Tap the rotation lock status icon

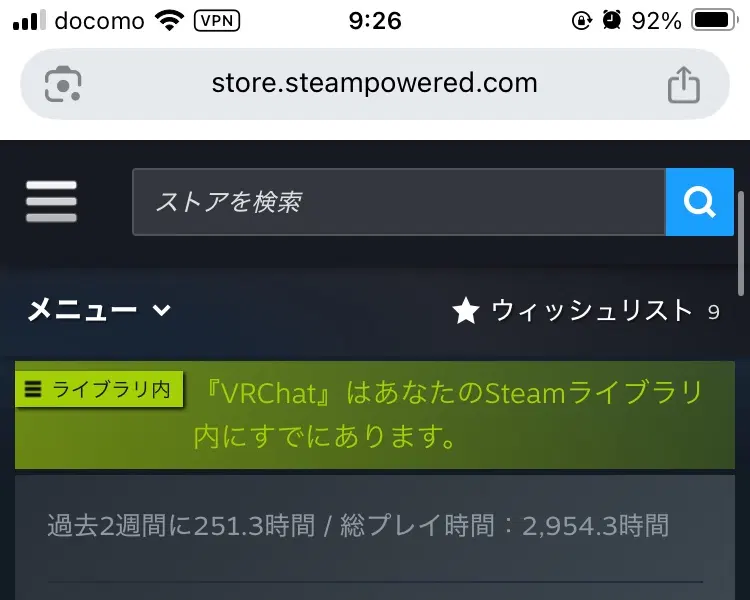[x=582, y=21]
